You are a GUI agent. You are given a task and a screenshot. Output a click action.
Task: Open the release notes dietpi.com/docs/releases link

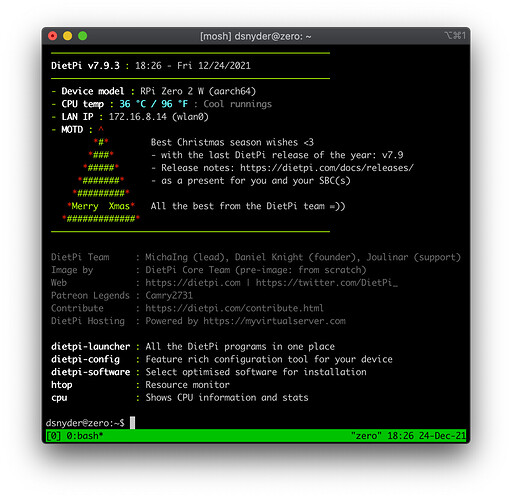327,168
